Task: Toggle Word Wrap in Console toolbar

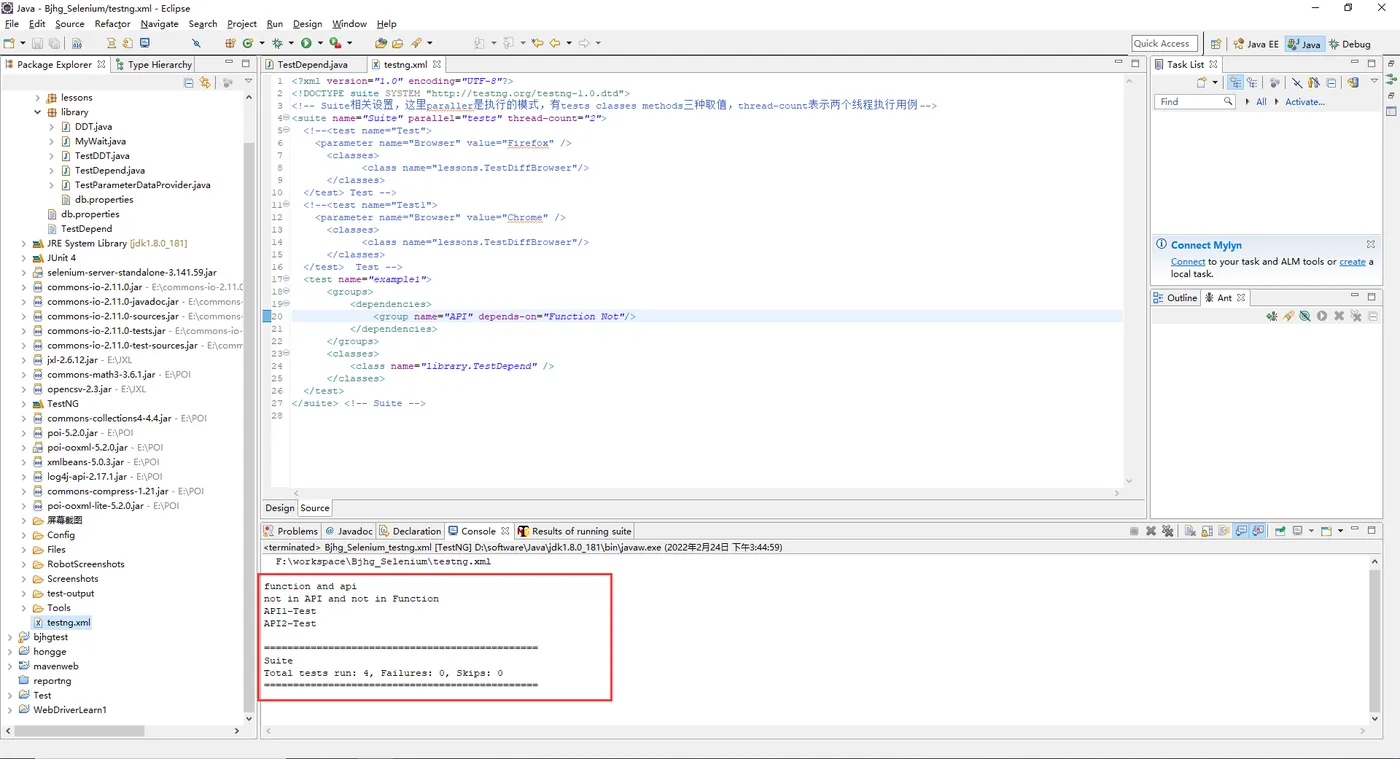Action: [x=1225, y=531]
